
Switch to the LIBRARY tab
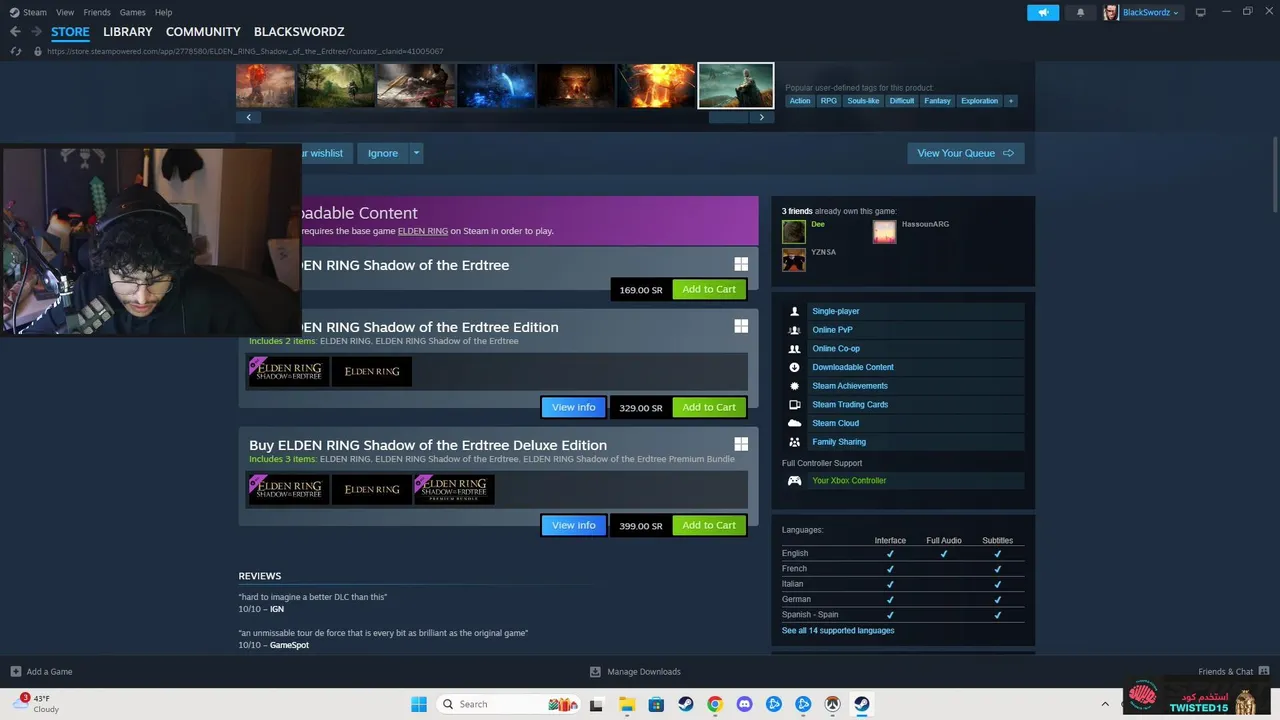128,32
